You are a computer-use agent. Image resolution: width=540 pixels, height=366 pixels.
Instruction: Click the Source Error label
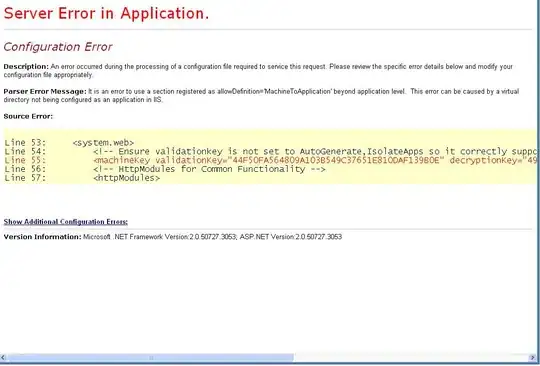coord(28,116)
